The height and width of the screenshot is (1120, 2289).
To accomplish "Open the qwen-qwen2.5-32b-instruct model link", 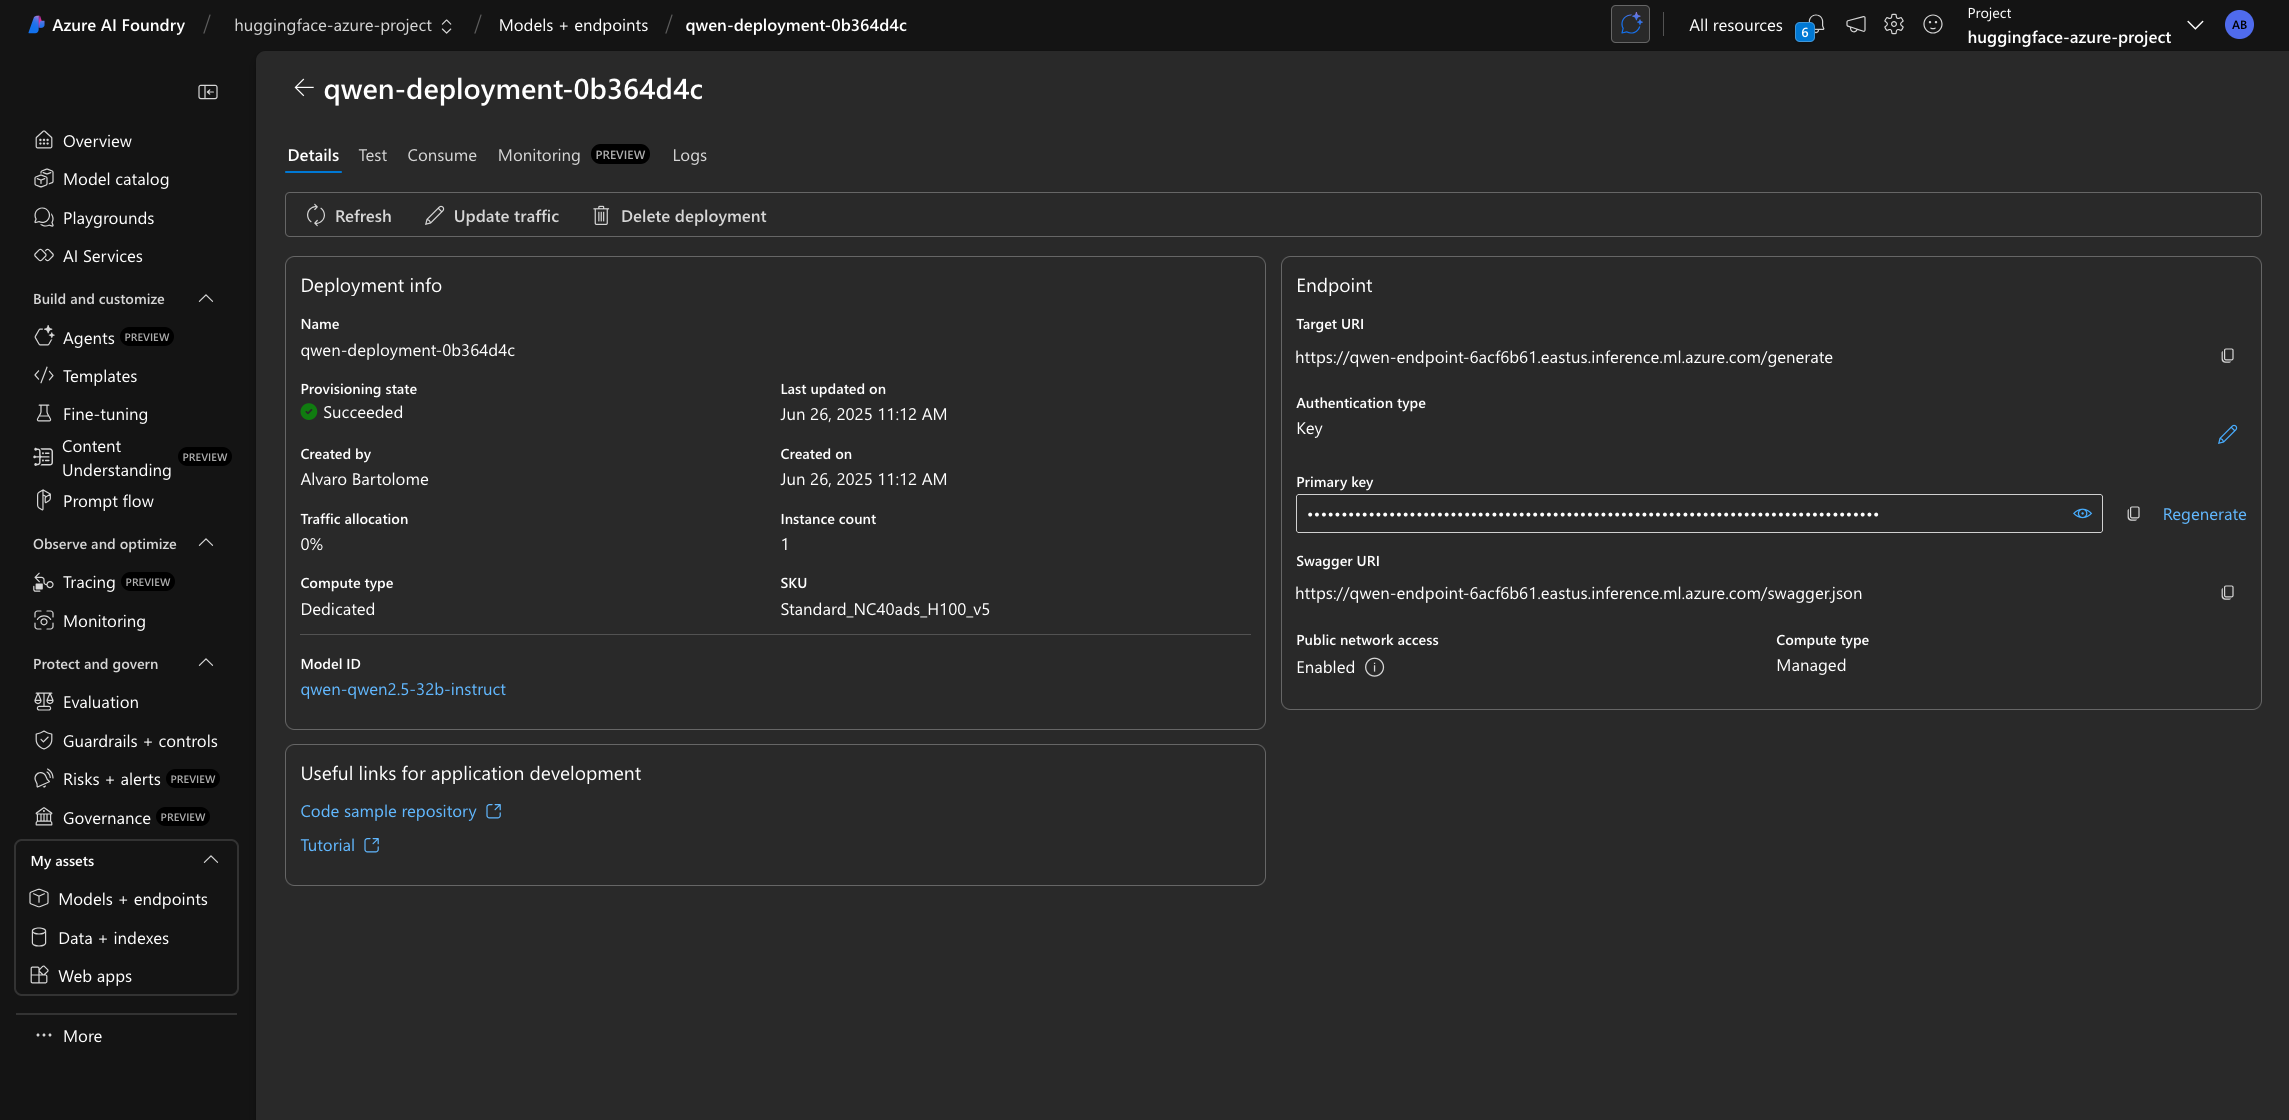I will (403, 689).
